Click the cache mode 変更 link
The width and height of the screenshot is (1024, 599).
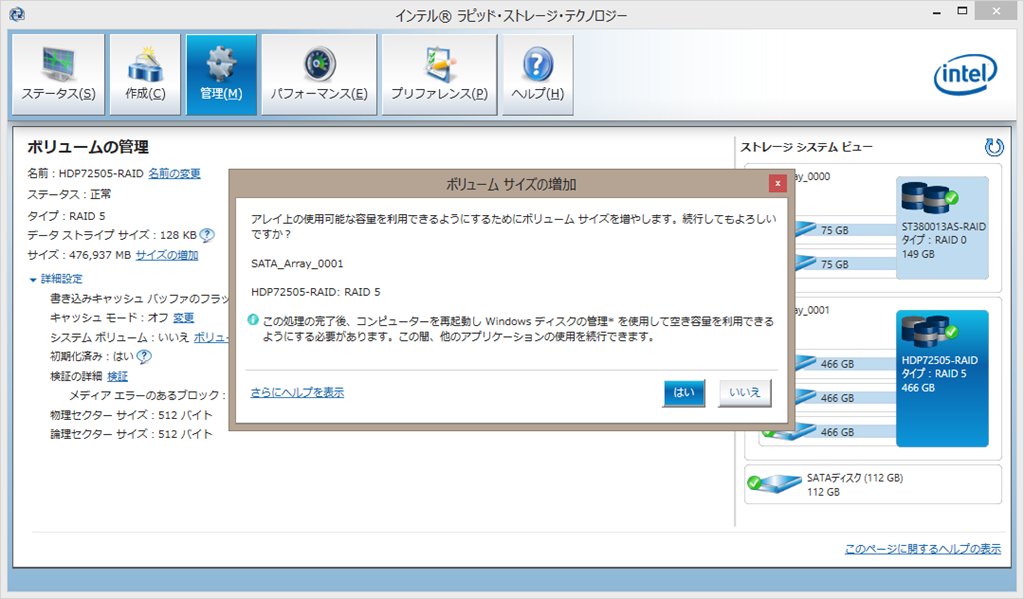pos(184,317)
